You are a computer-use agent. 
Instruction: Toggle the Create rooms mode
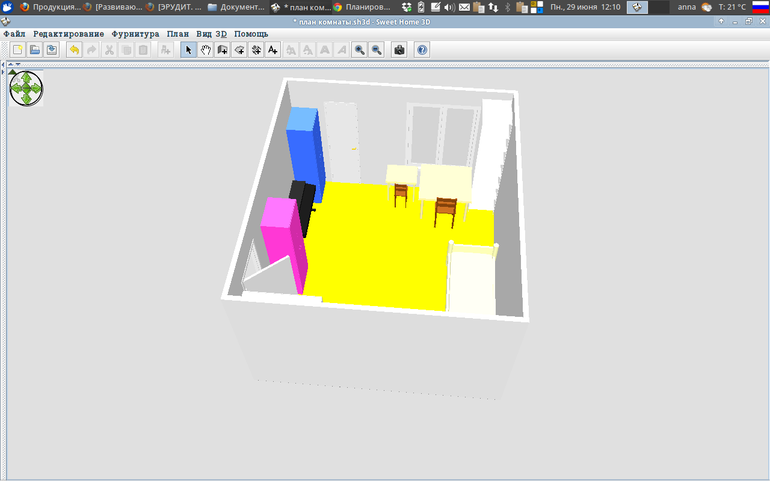[x=239, y=50]
